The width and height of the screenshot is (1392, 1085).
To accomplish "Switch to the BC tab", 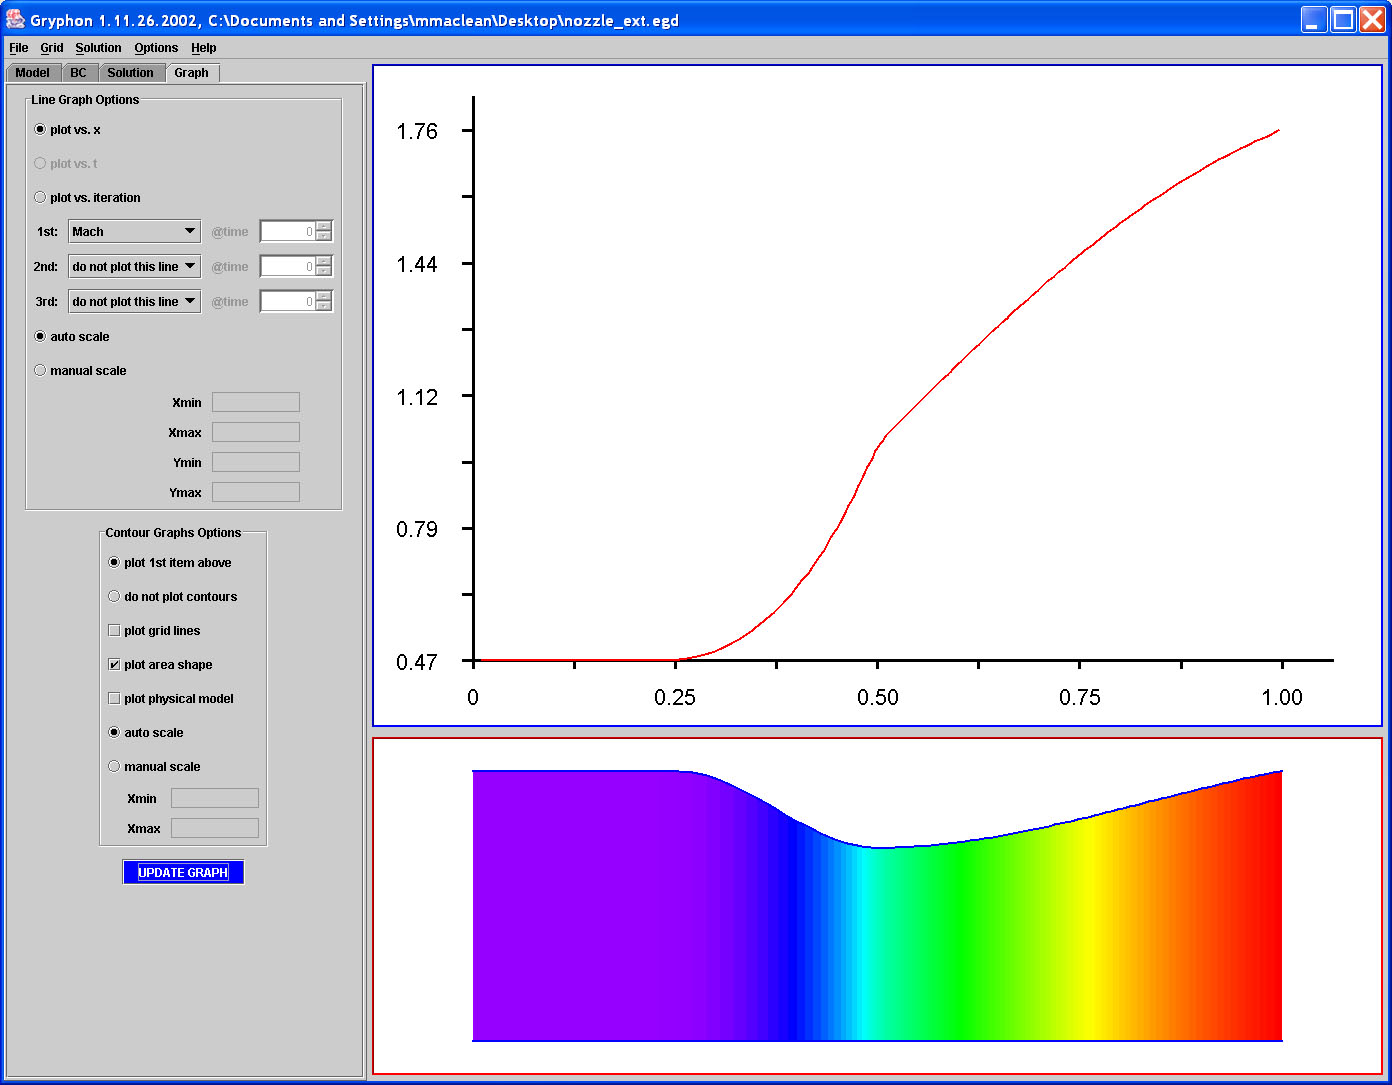I will click(78, 73).
